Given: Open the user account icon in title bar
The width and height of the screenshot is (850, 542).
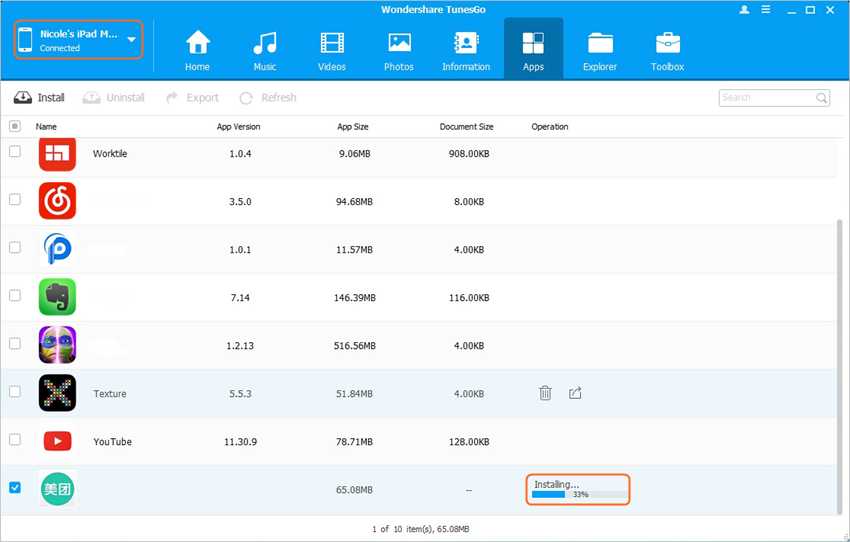Looking at the screenshot, I should coord(745,9).
